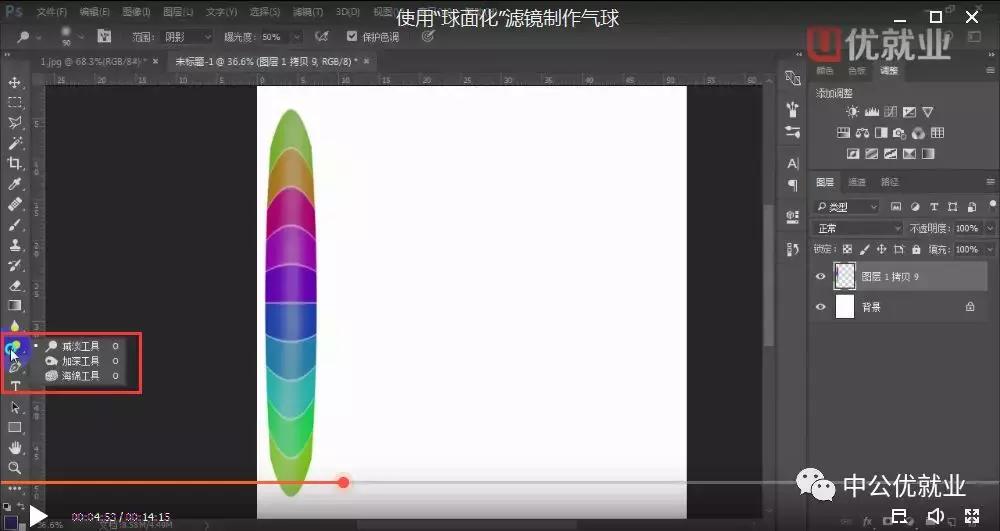Open the layer filter type dropdown
Viewport: 1000px width, 531px height.
[x=848, y=207]
